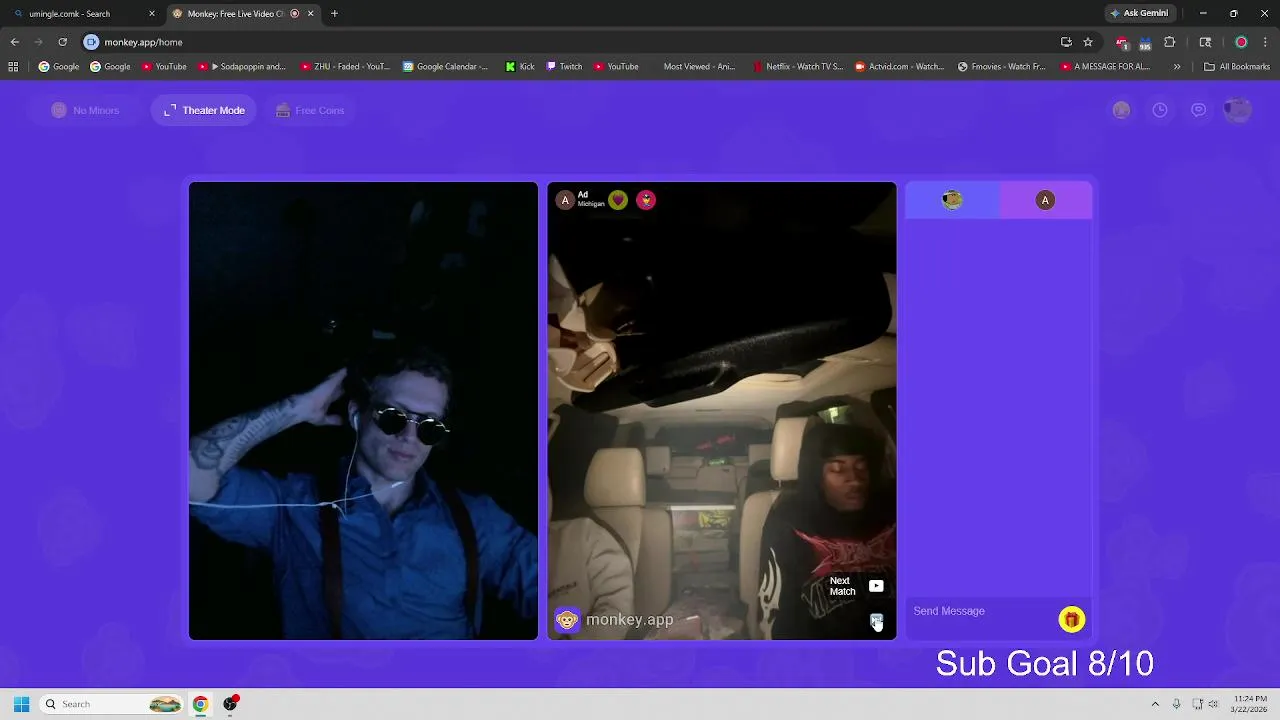Open the Kick bookmark

pos(520,67)
